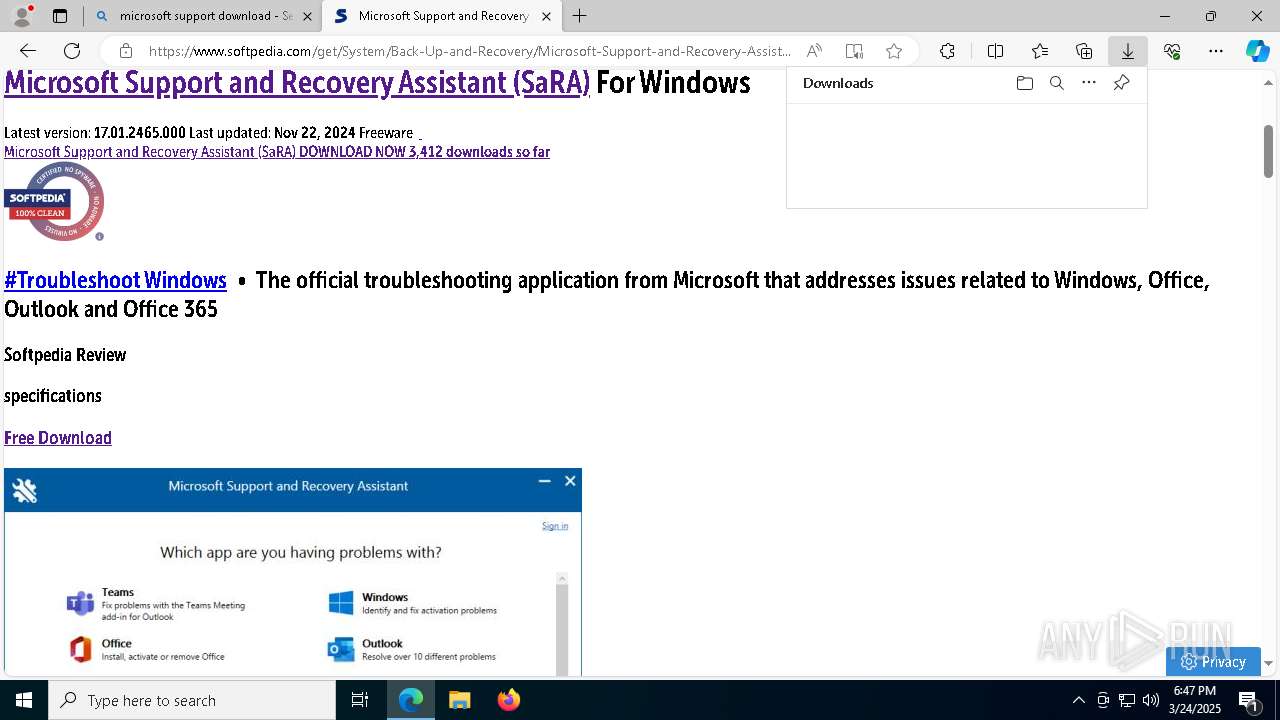
Task: Open Collections panel
Action: pos(1084,51)
